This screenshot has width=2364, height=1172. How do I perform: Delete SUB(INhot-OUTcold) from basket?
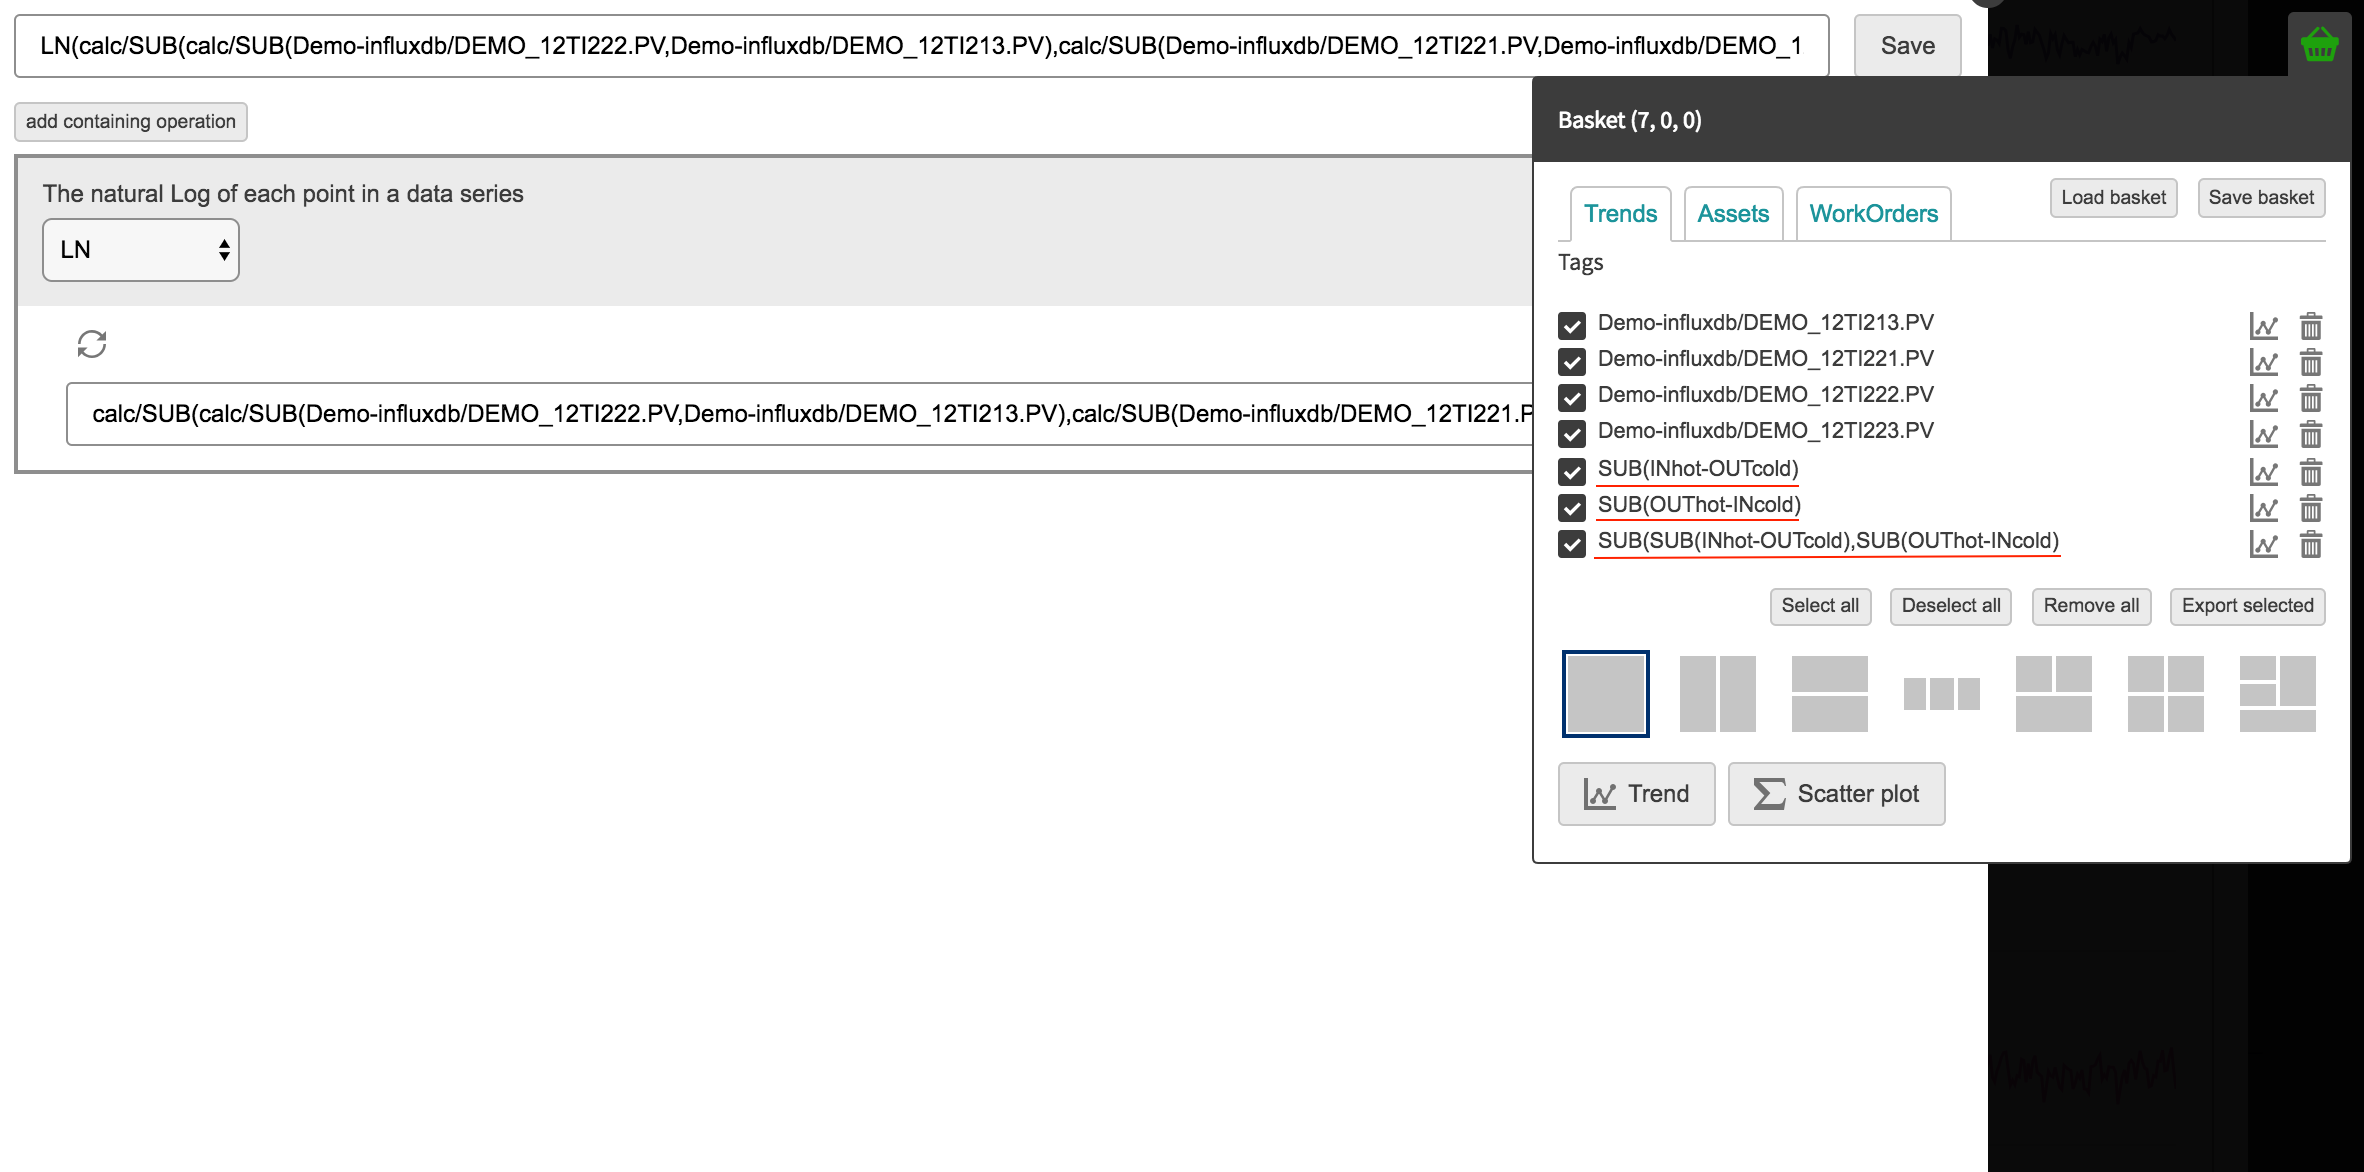2311,472
